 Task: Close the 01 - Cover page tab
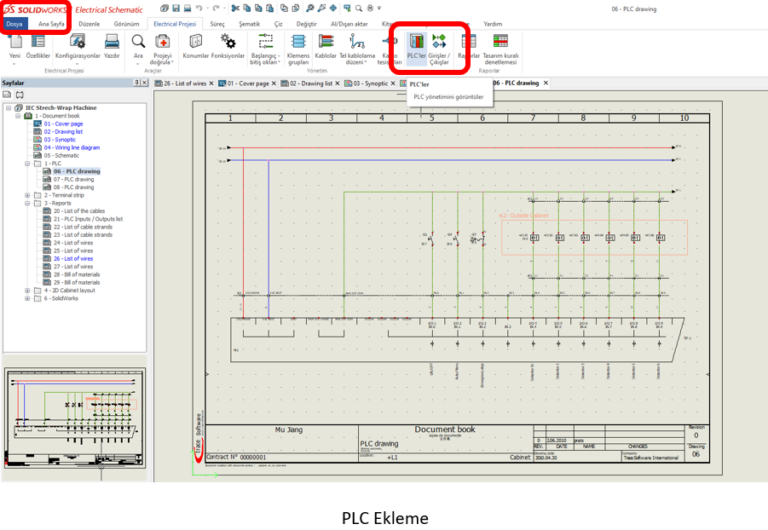(x=273, y=83)
